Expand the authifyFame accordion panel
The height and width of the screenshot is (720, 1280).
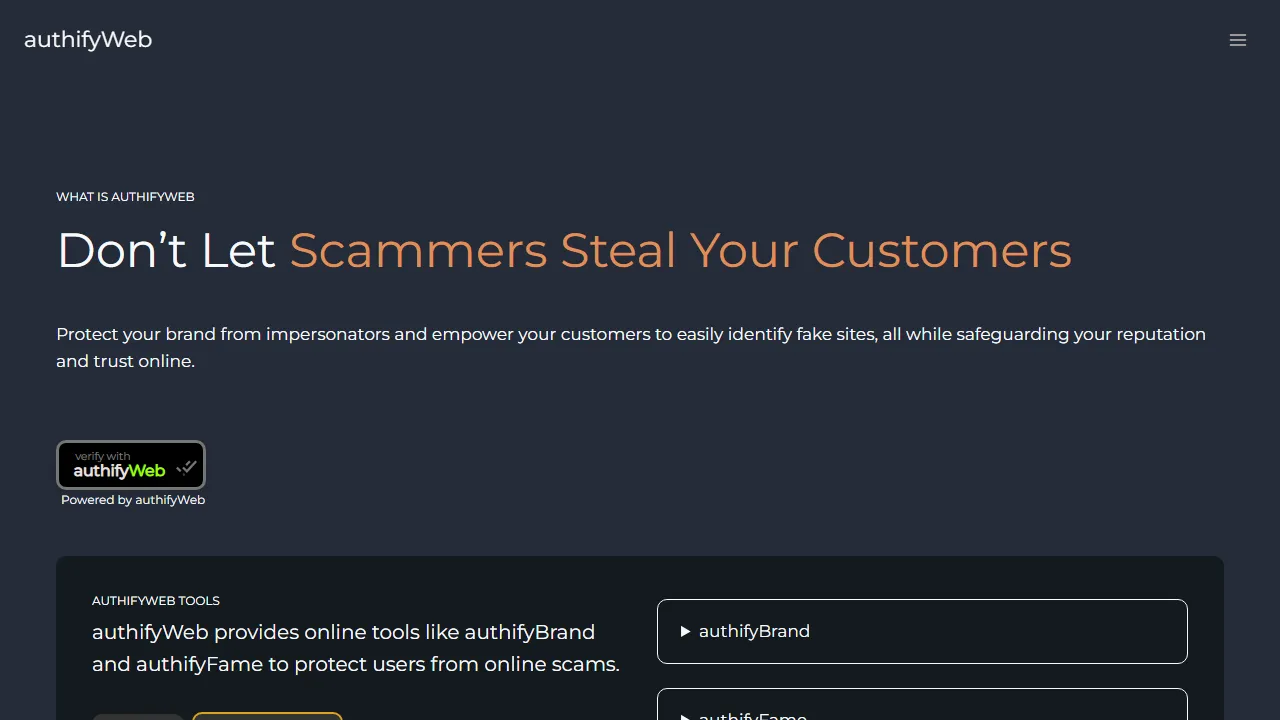pyautogui.click(x=920, y=713)
